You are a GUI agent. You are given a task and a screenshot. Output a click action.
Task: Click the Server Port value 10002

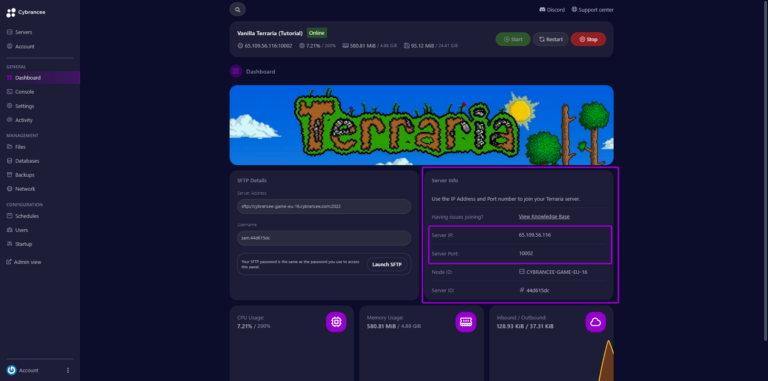(x=526, y=253)
